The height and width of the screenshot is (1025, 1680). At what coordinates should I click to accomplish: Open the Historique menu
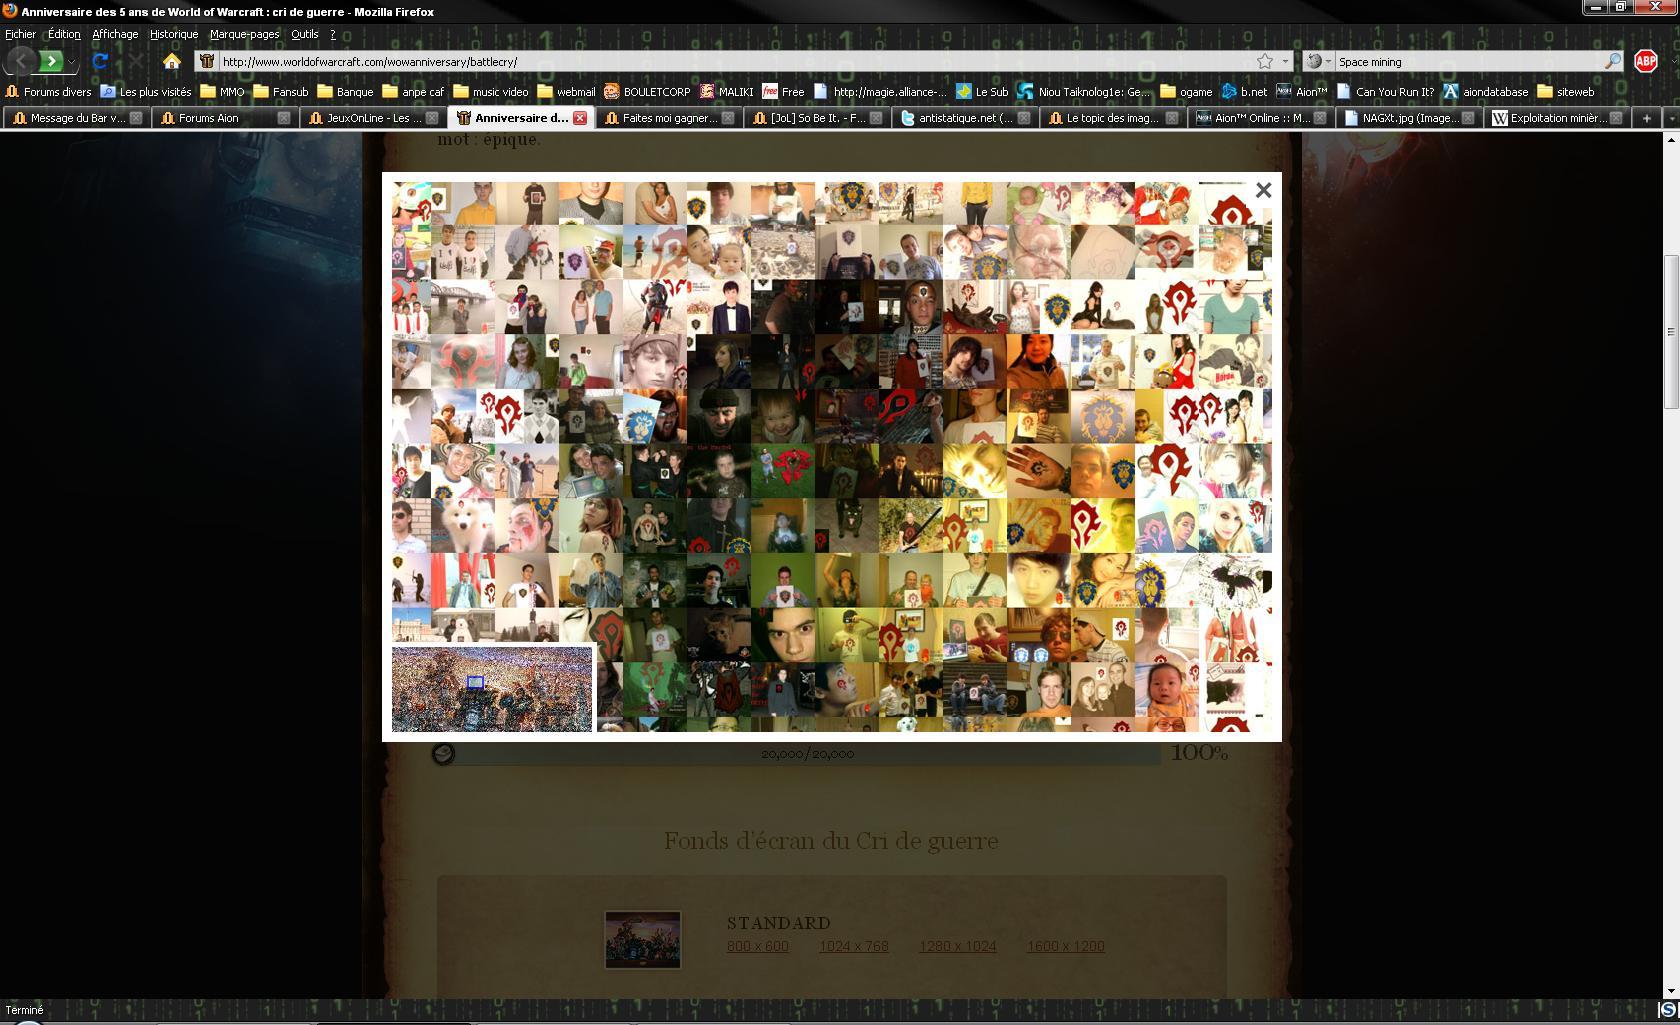[x=174, y=34]
